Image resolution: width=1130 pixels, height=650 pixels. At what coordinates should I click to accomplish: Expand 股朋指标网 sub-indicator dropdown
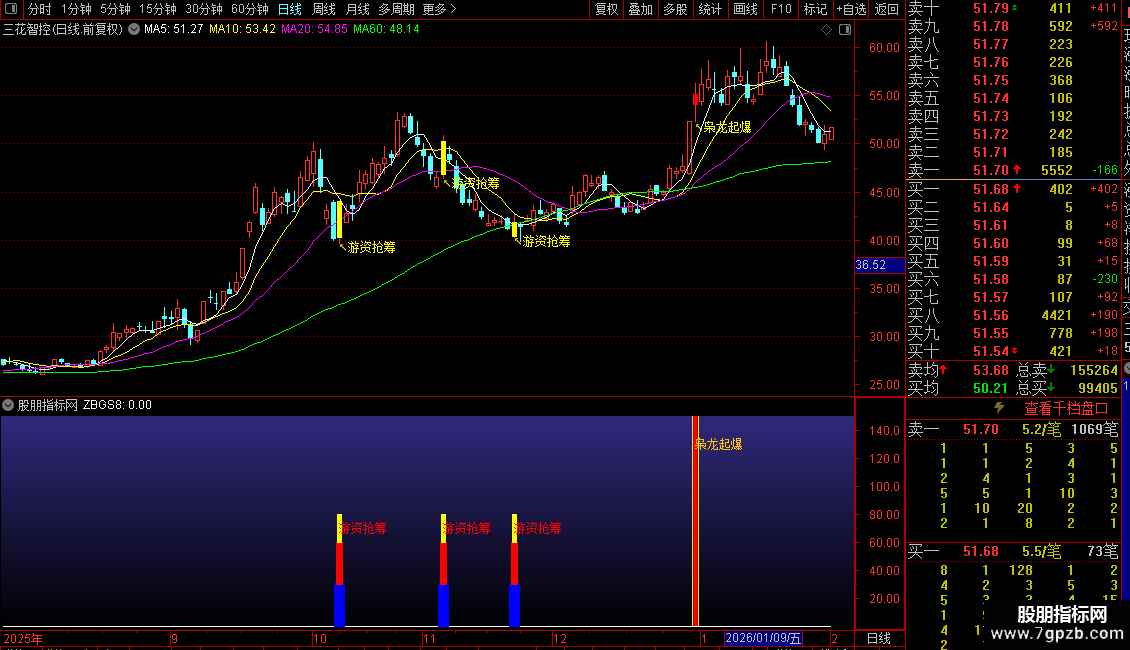8,405
